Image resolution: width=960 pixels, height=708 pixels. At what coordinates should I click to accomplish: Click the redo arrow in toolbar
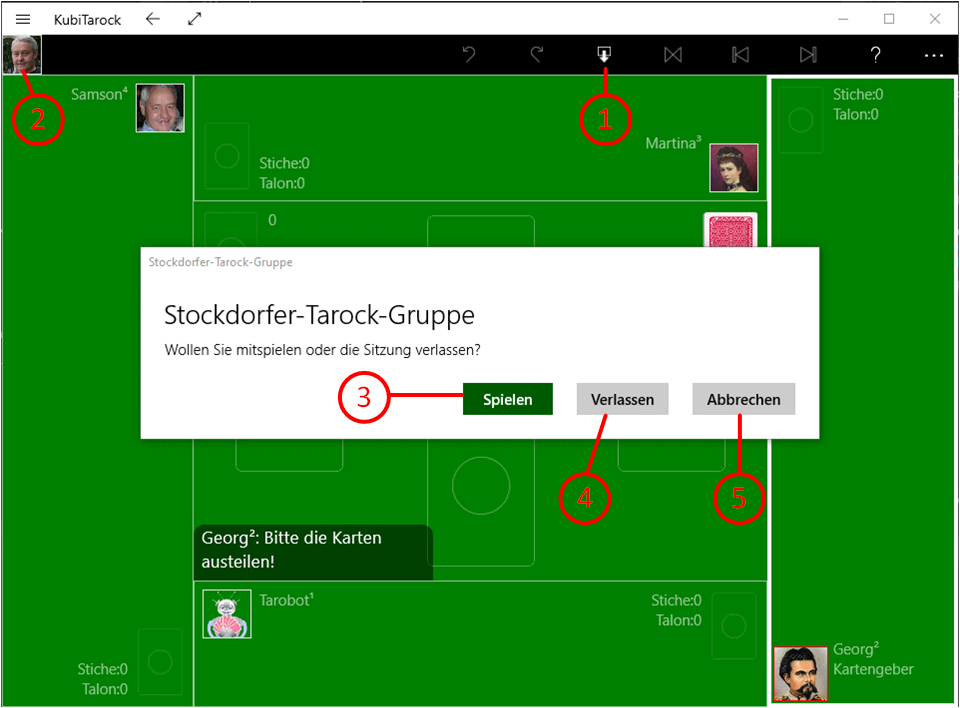click(537, 55)
